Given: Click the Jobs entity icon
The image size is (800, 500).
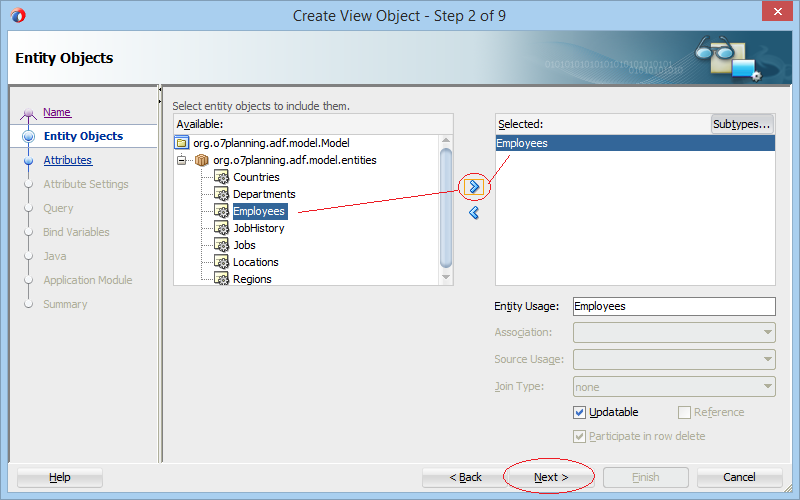Looking at the screenshot, I should coord(221,245).
